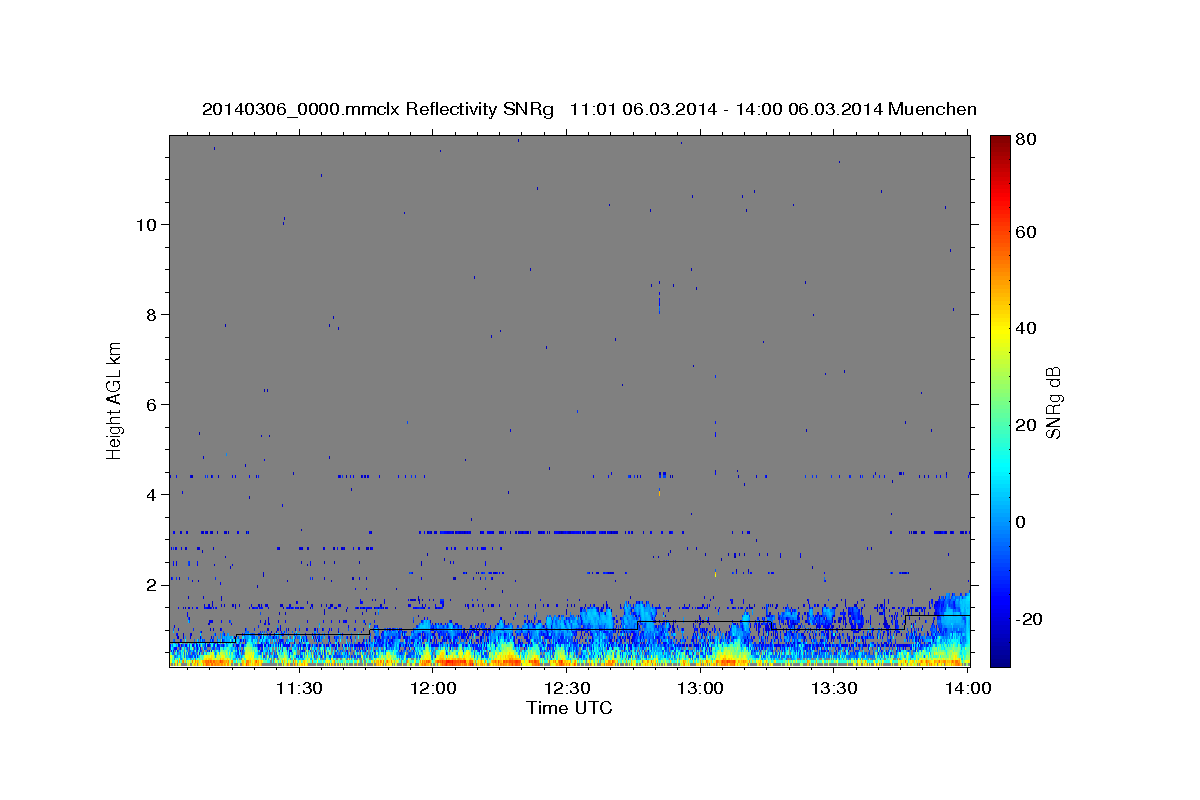
Task: Click the colorbar value 0
Action: tap(1022, 522)
